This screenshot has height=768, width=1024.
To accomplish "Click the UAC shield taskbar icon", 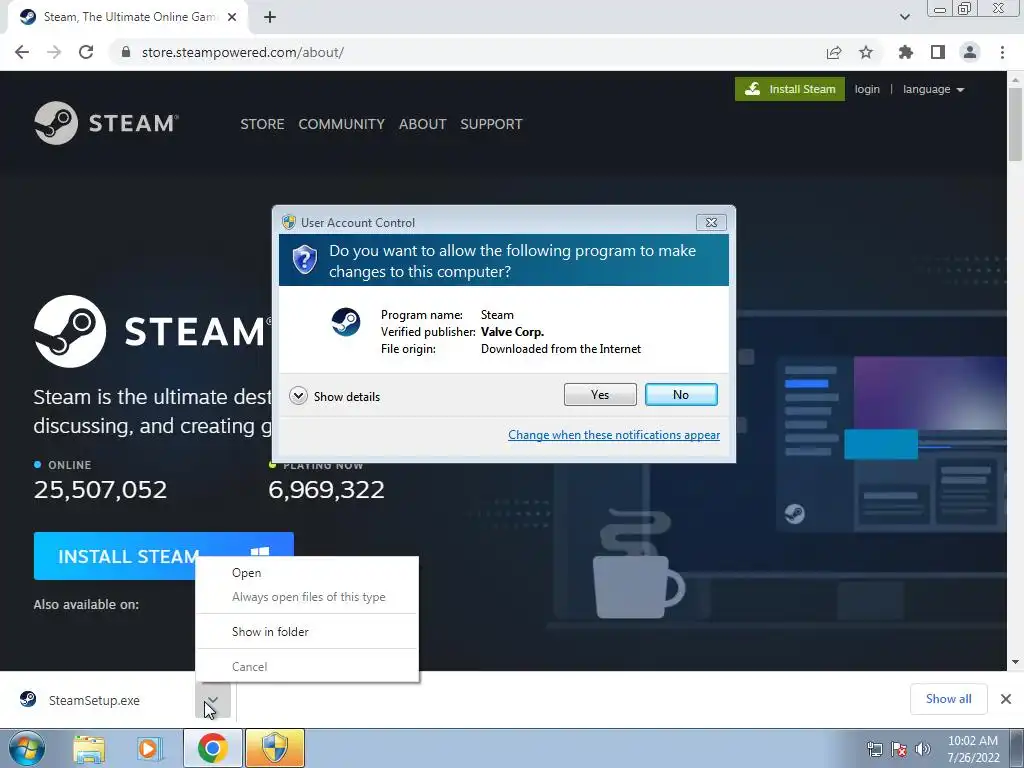I will pyautogui.click(x=275, y=748).
